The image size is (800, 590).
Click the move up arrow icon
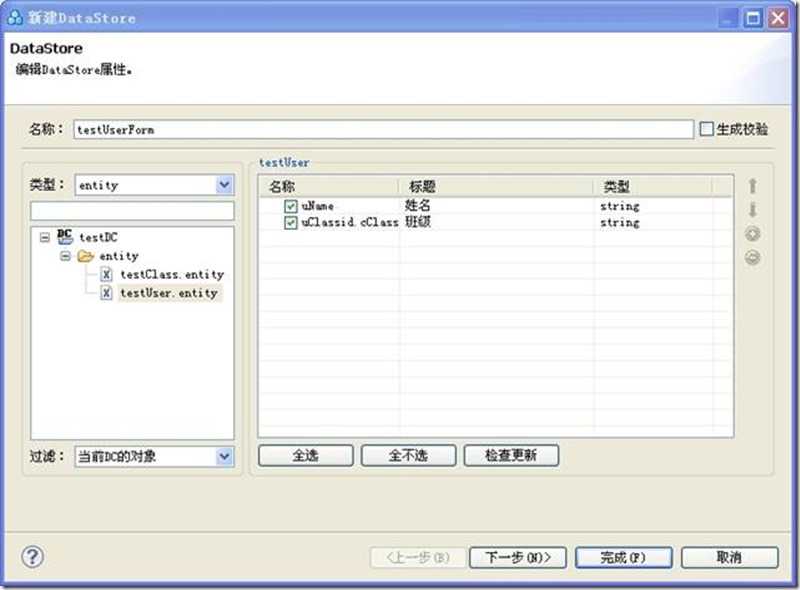click(752, 186)
